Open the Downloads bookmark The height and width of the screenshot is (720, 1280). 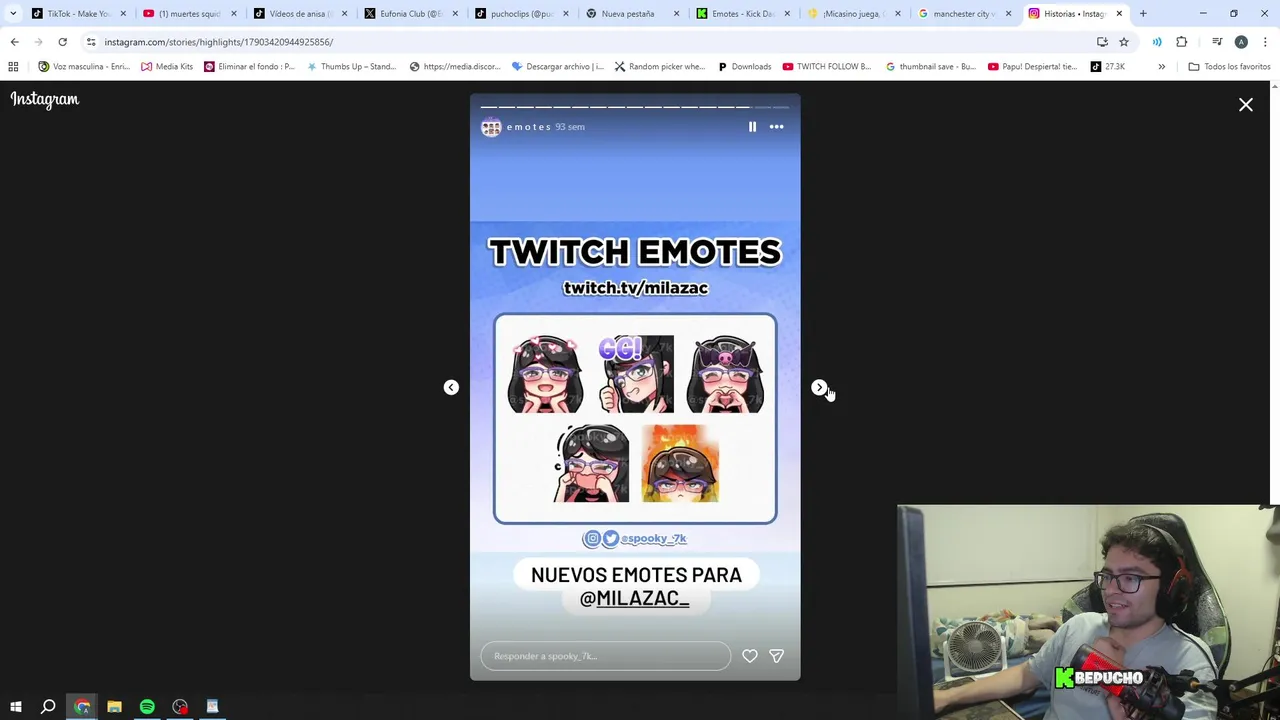click(x=744, y=67)
